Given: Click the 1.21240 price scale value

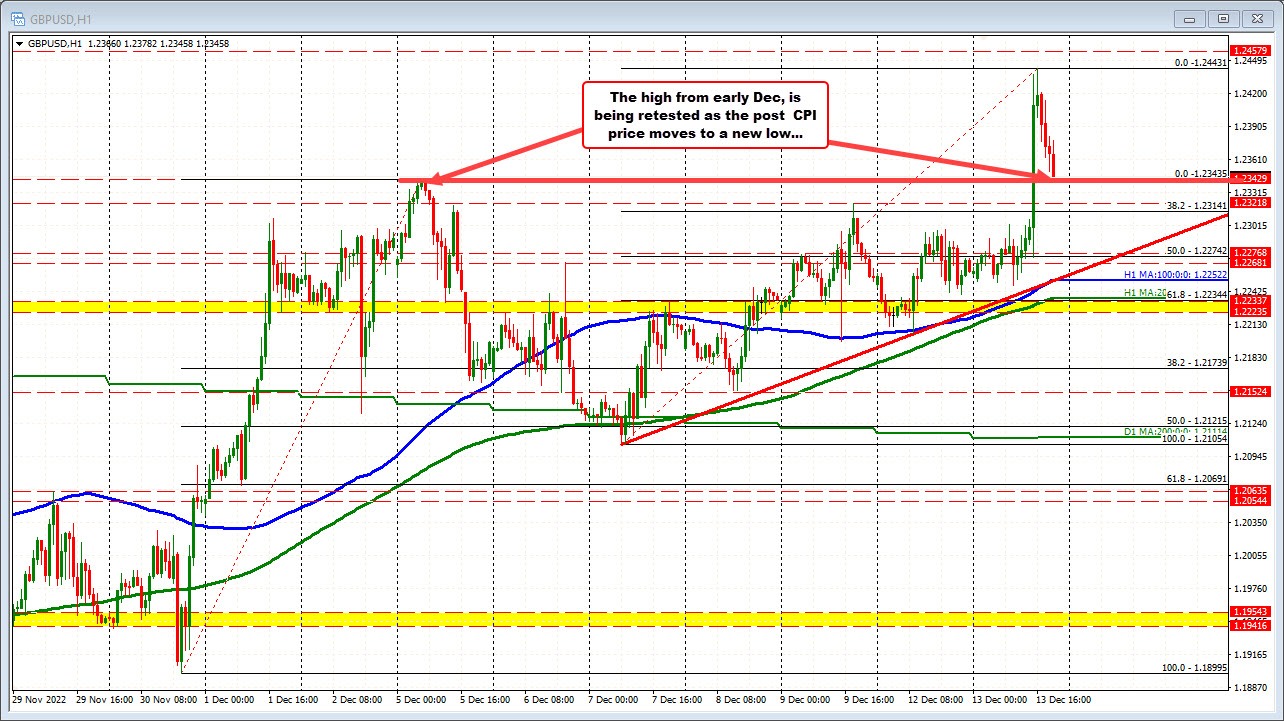Looking at the screenshot, I should point(1251,423).
